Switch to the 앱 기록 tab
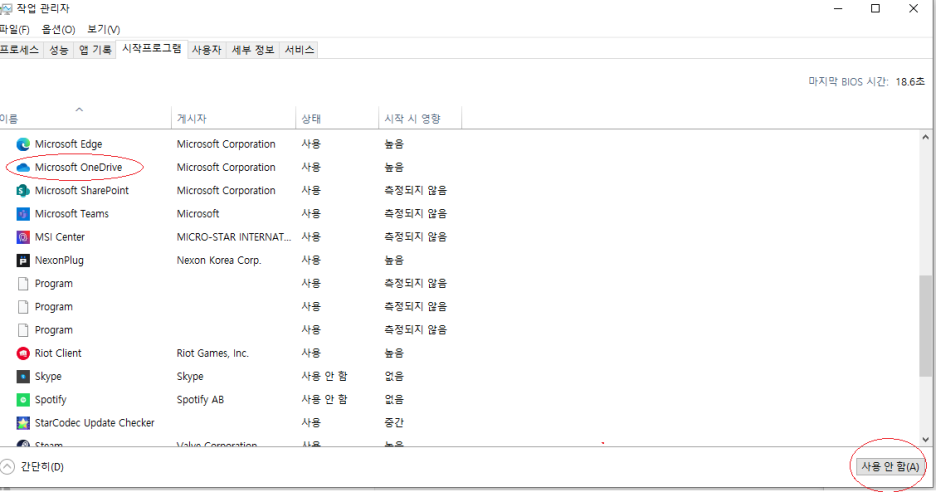The height and width of the screenshot is (492, 936). (95, 50)
